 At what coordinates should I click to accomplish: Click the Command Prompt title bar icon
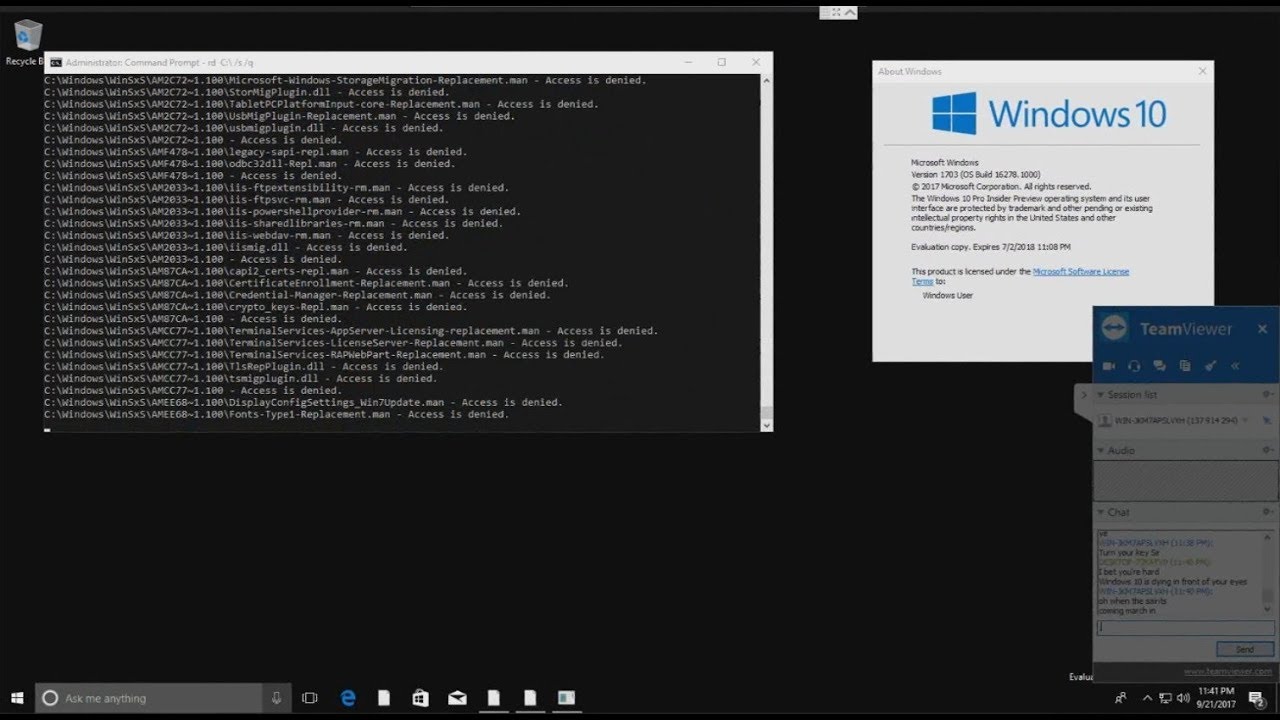56,62
